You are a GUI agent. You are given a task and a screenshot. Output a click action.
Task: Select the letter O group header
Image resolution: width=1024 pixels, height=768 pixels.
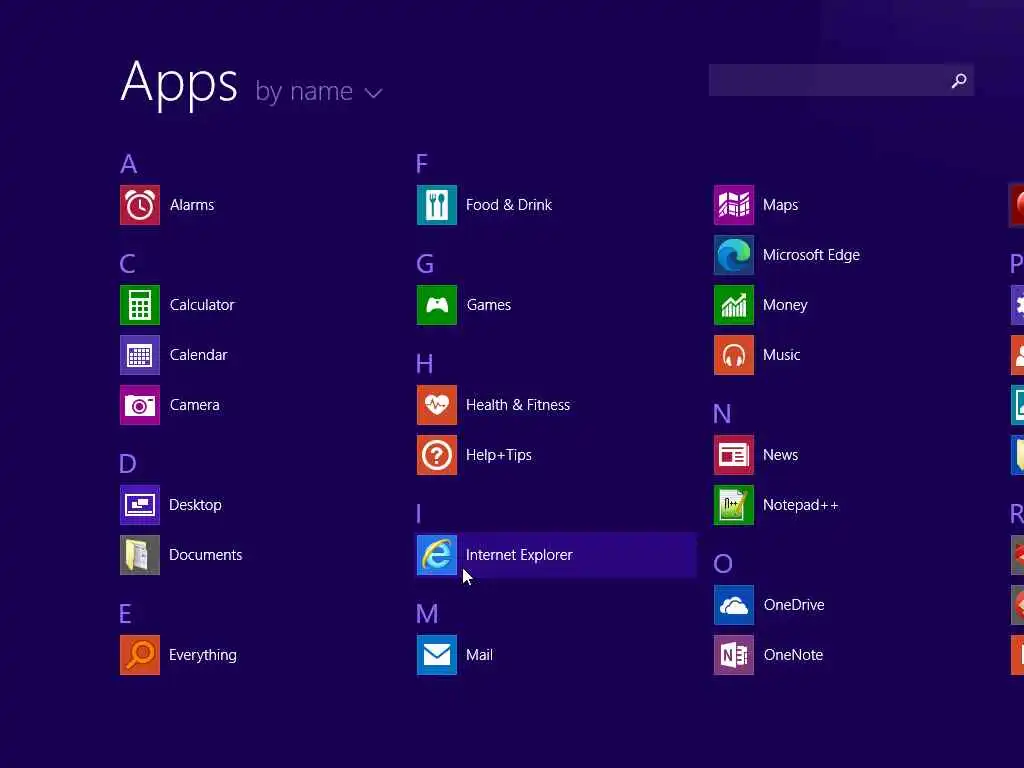click(x=723, y=564)
